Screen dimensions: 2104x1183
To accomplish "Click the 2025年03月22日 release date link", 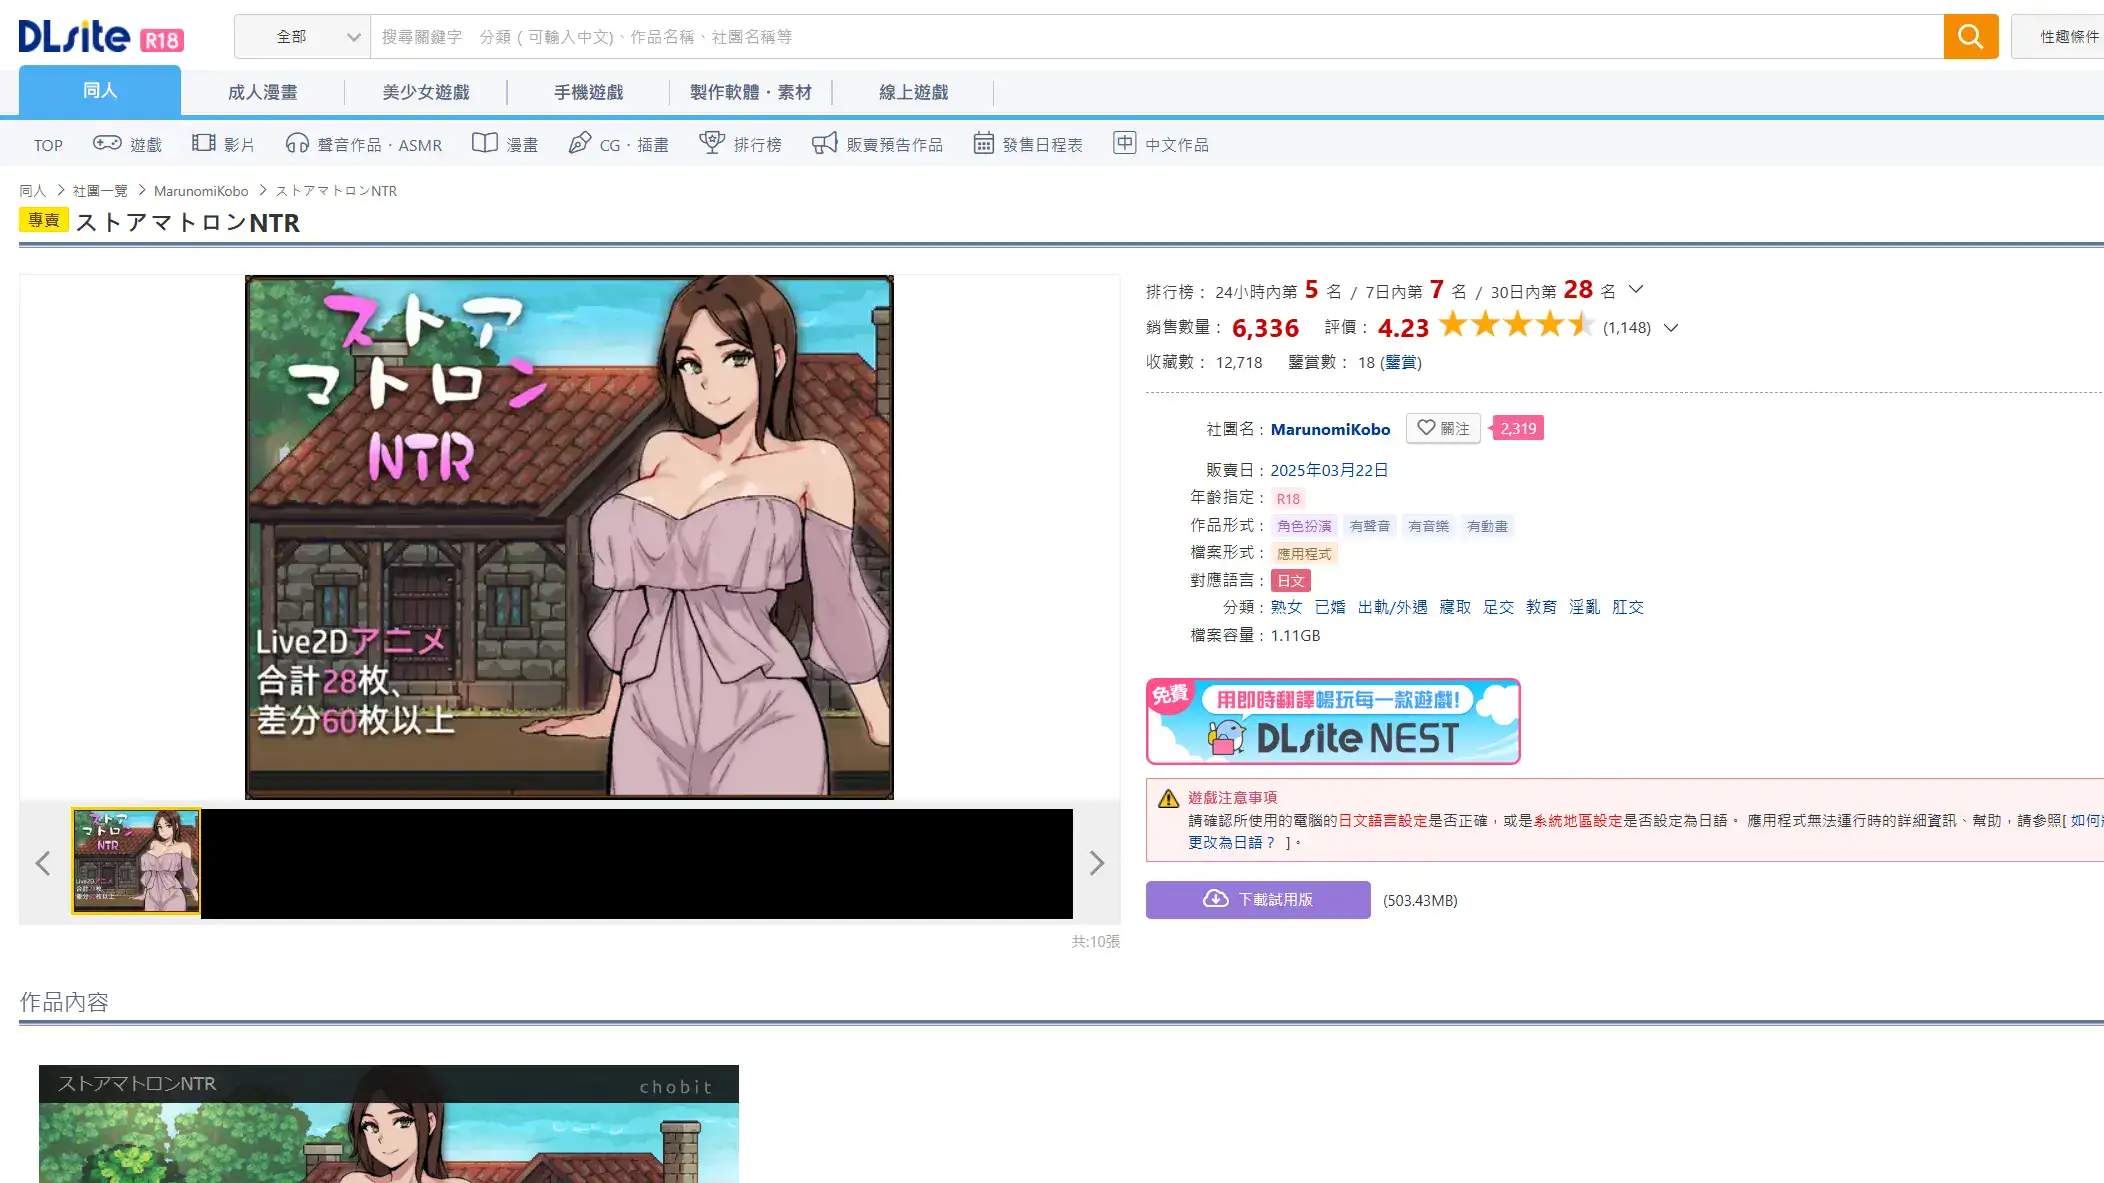I will pyautogui.click(x=1329, y=470).
